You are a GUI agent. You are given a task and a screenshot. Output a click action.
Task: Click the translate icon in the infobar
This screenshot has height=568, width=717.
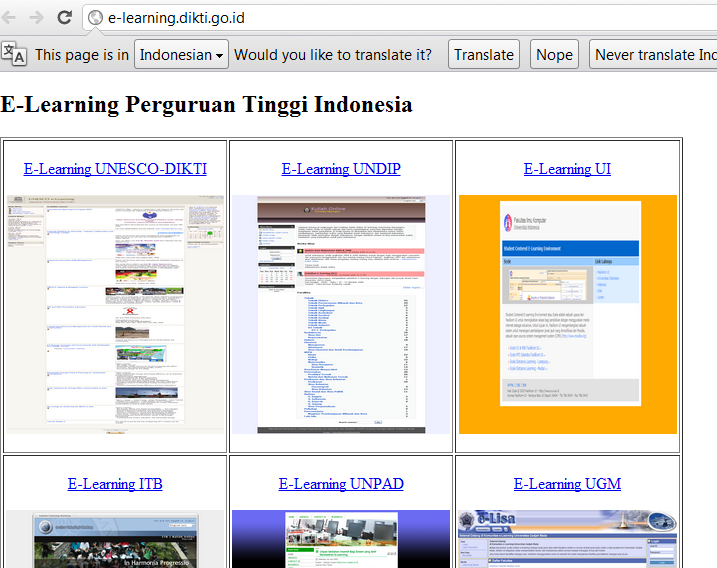coord(14,54)
